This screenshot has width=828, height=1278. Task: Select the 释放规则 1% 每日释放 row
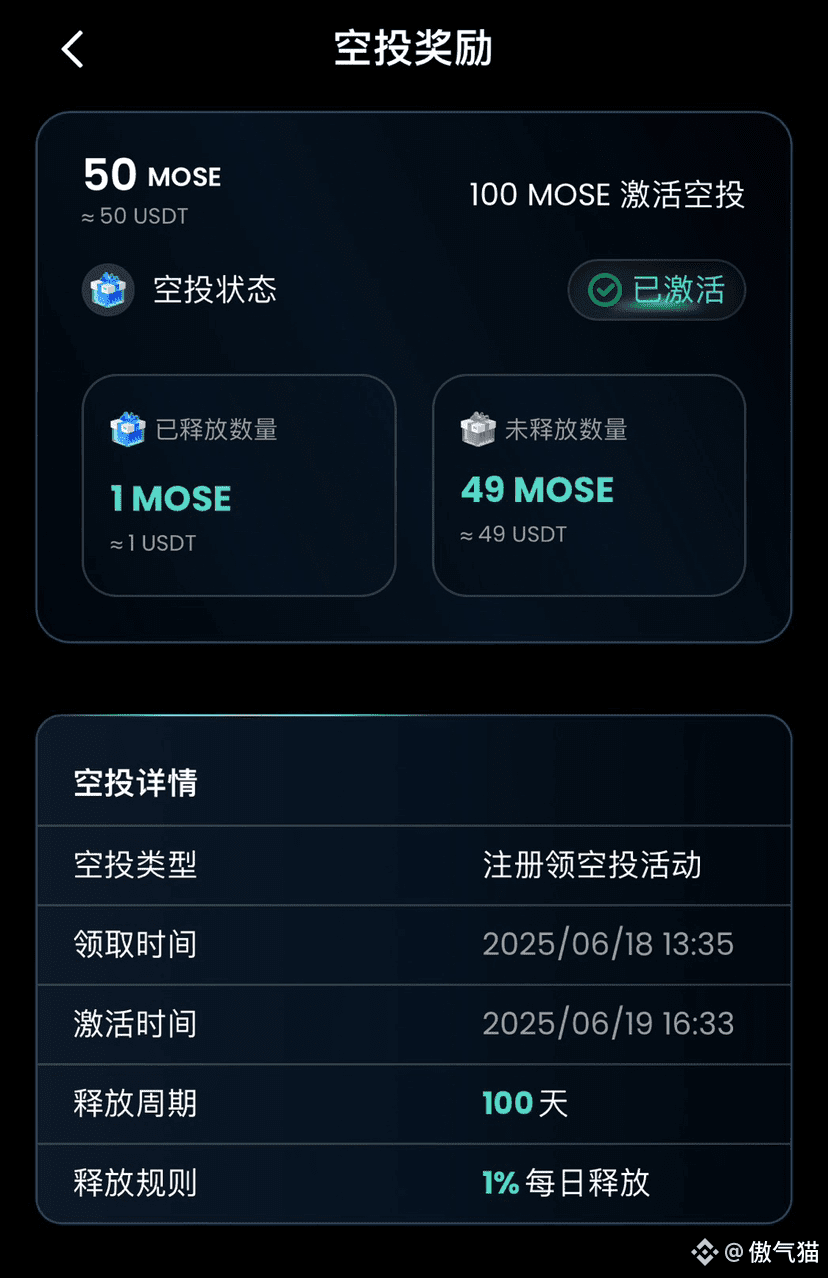(414, 1183)
